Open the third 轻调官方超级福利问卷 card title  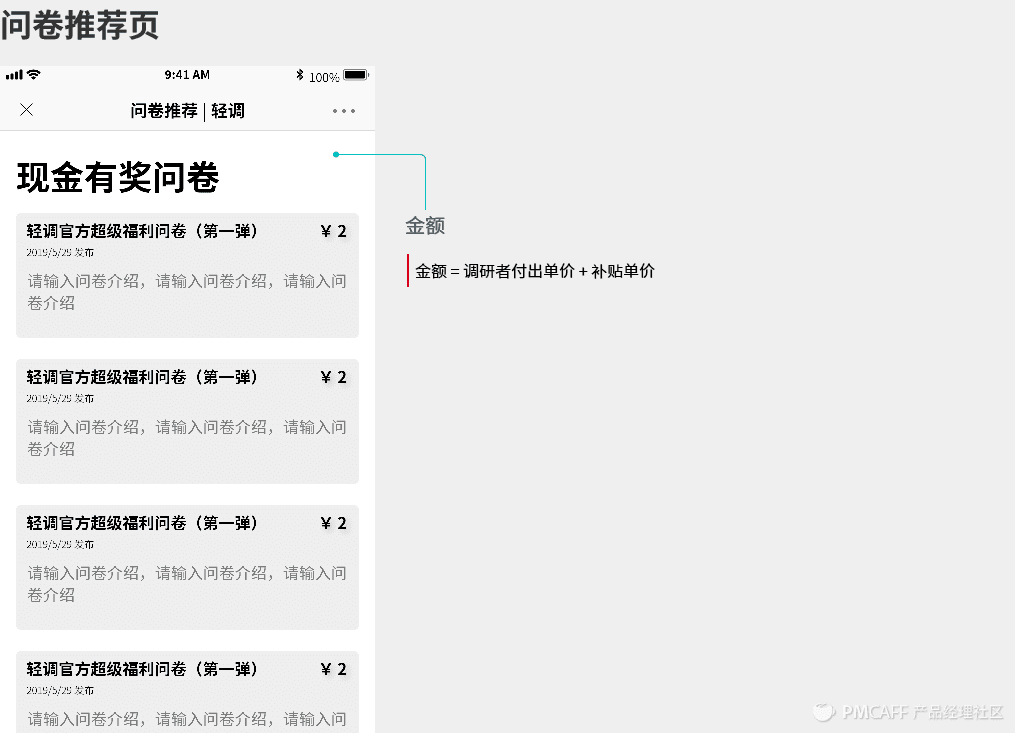142,523
